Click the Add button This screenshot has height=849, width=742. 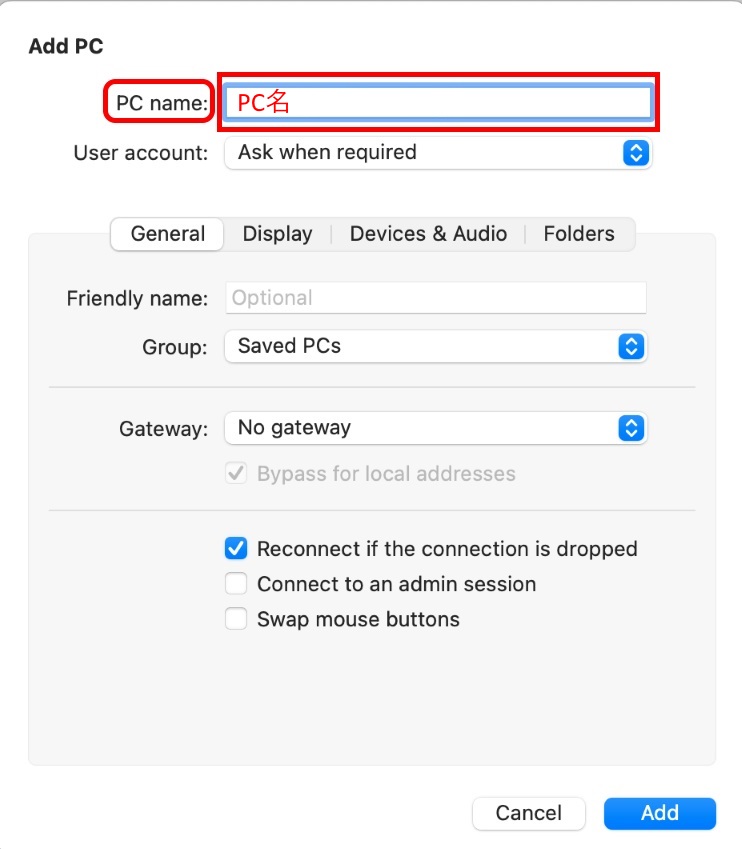point(660,813)
